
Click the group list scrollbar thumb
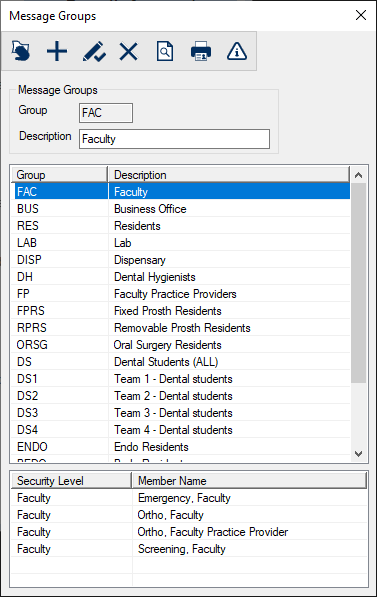point(358,283)
